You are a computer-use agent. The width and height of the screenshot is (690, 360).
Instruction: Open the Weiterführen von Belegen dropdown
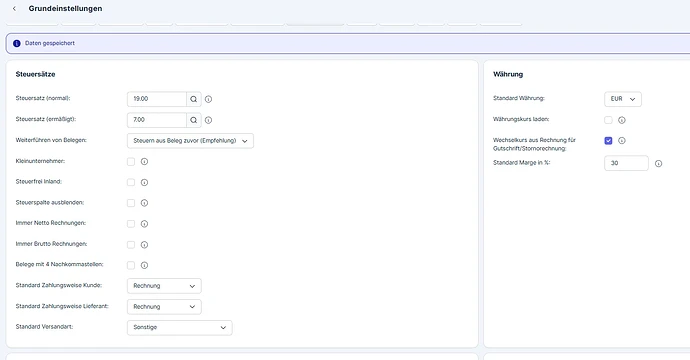click(190, 141)
